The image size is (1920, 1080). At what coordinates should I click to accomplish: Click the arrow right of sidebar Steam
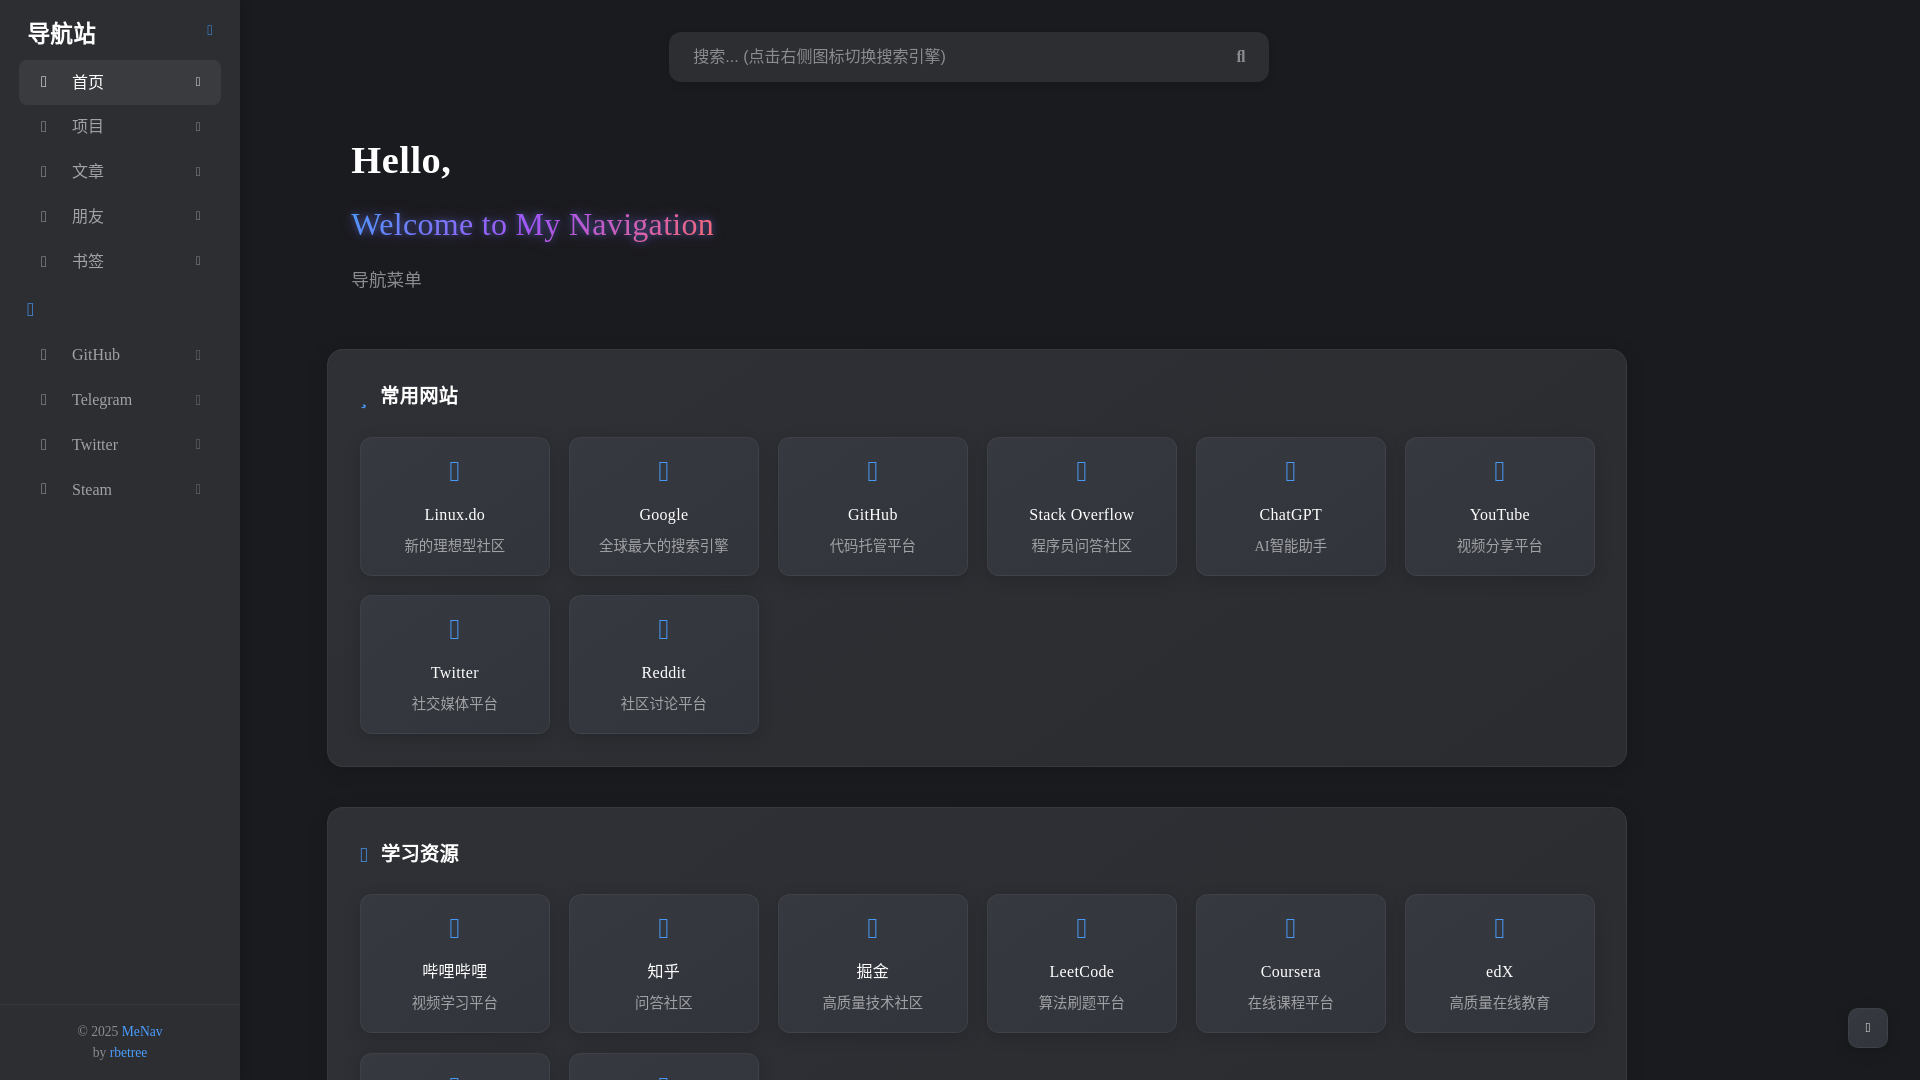198,489
